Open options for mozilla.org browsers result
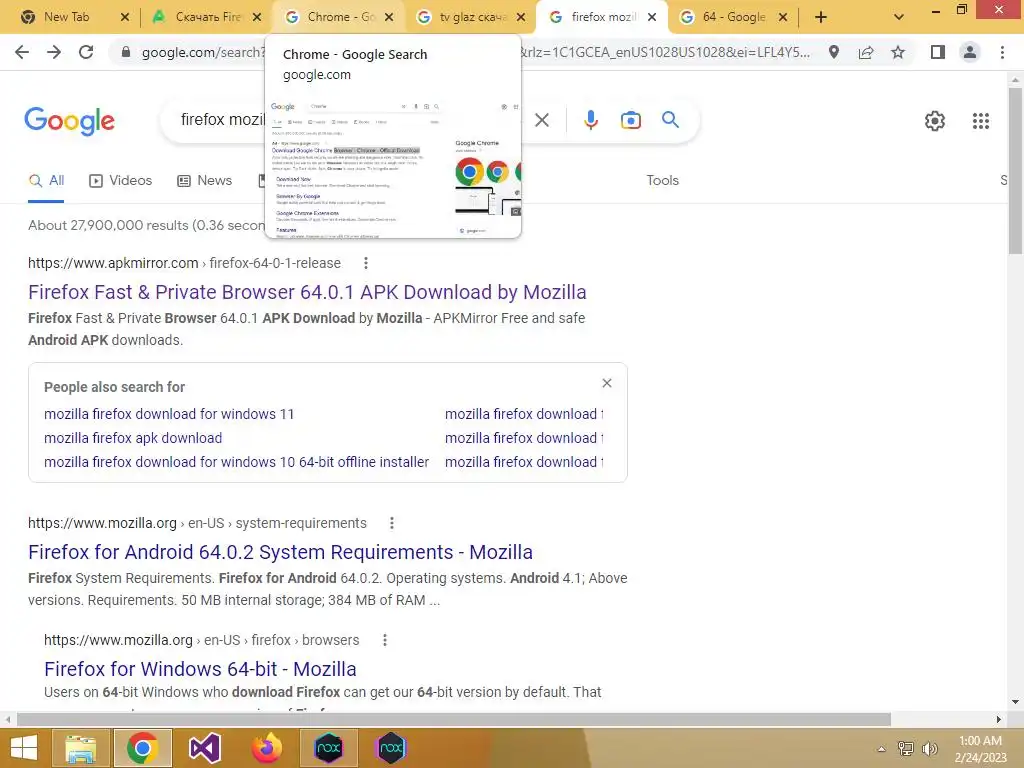1024x768 pixels. coord(385,640)
